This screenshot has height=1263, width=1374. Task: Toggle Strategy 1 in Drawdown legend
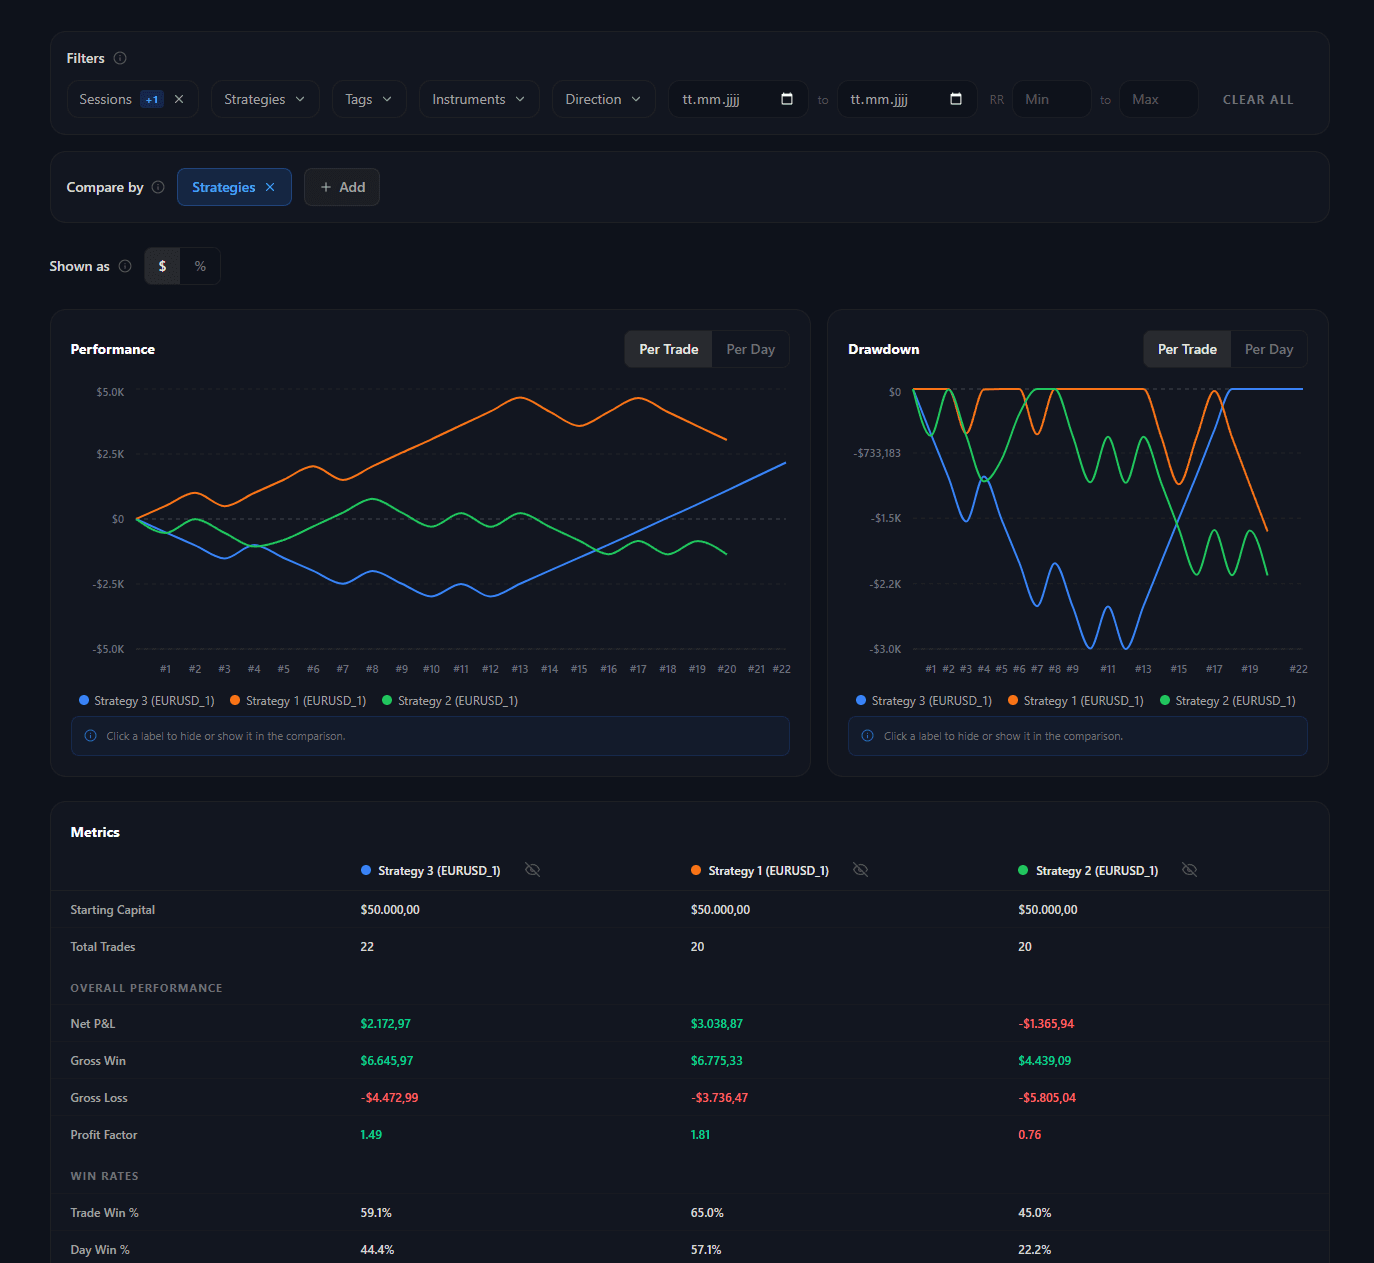(1076, 701)
